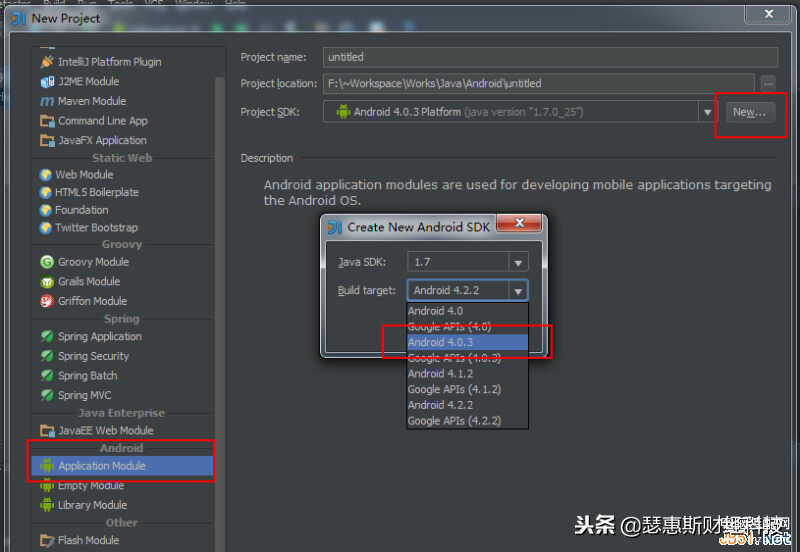Pick Android 4.0.3 build target
The width and height of the screenshot is (800, 552).
(467, 342)
